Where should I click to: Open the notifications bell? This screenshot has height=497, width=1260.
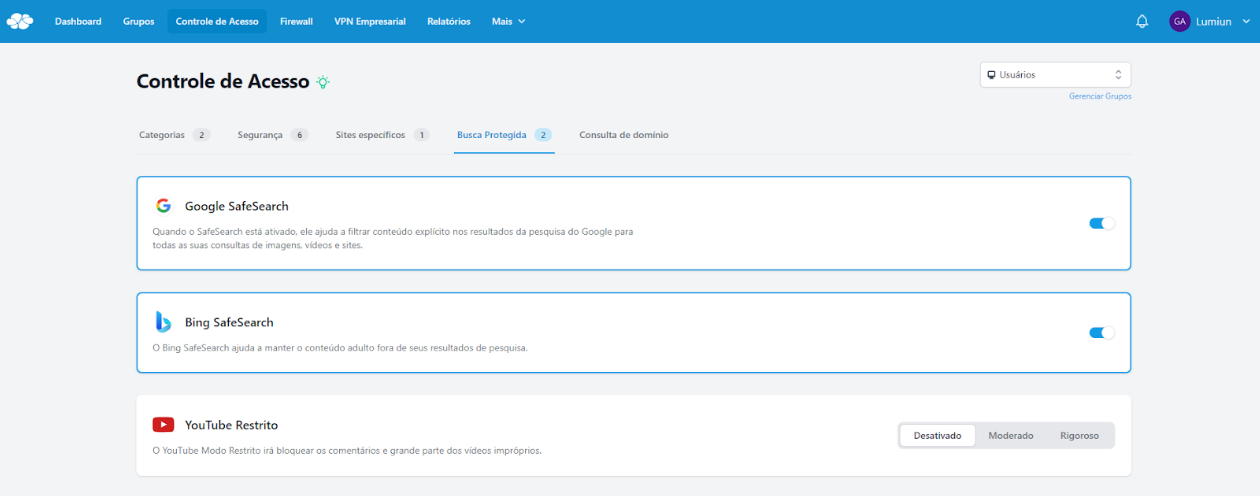click(1142, 21)
